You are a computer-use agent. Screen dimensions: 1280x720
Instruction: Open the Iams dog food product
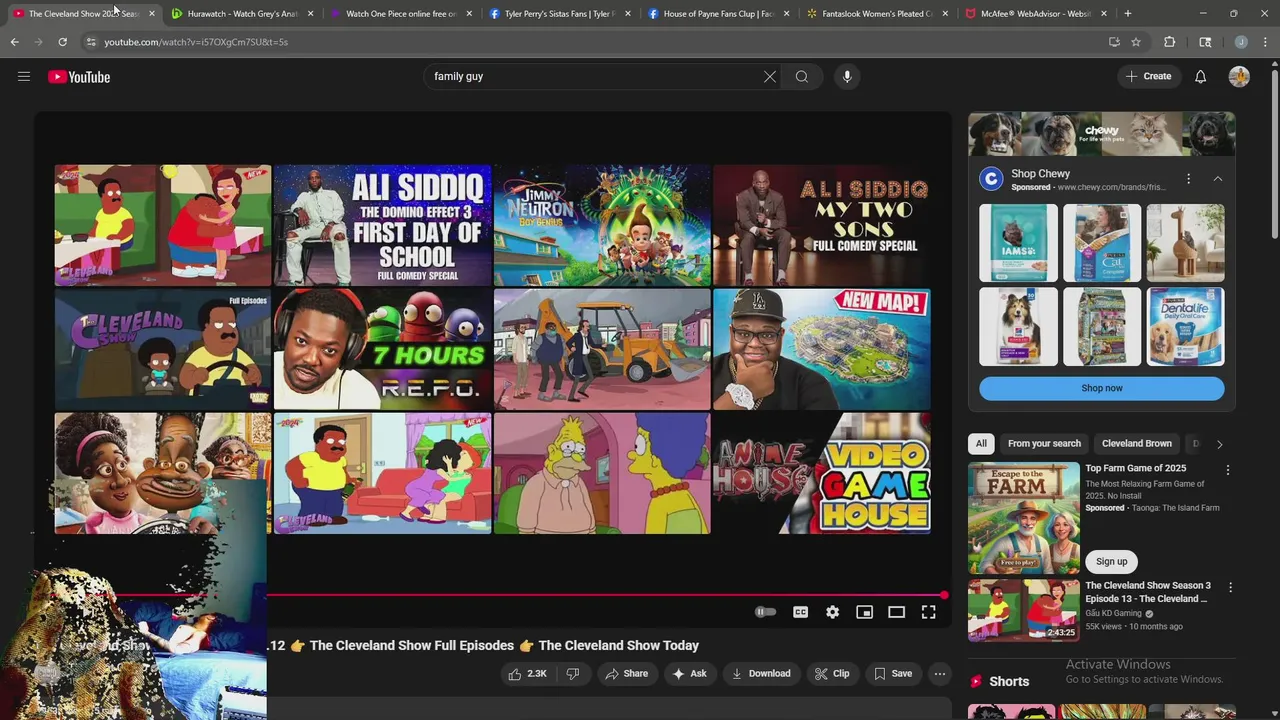[1018, 243]
